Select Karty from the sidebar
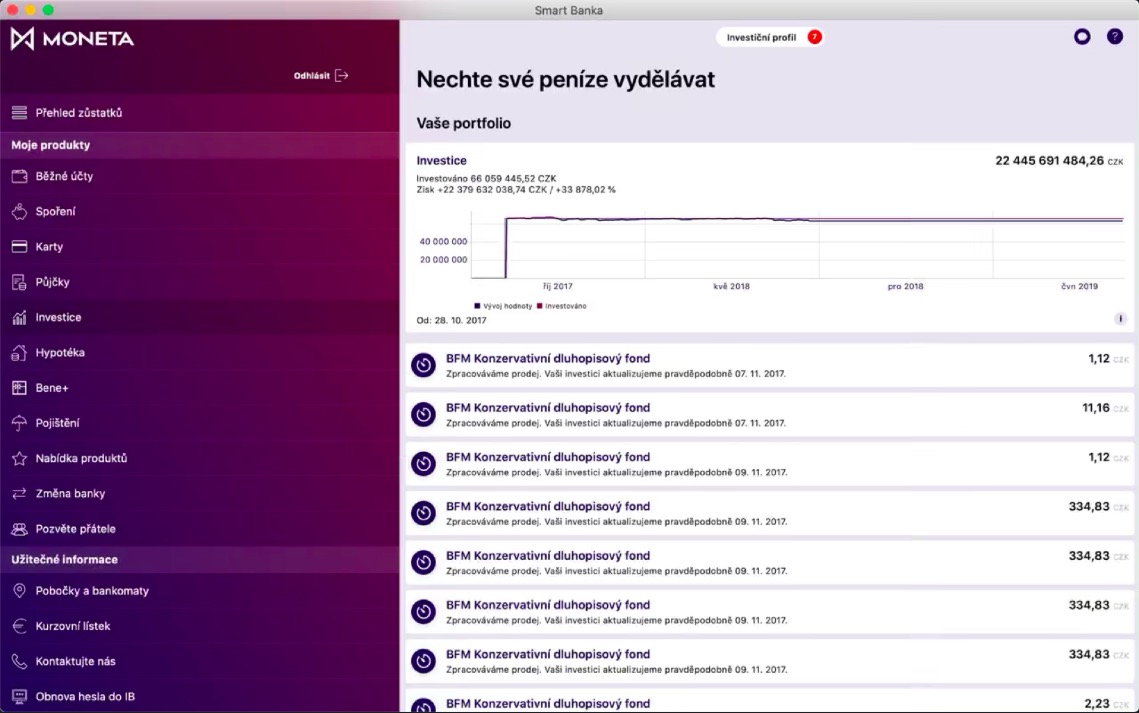The width and height of the screenshot is (1139, 713). click(200, 247)
